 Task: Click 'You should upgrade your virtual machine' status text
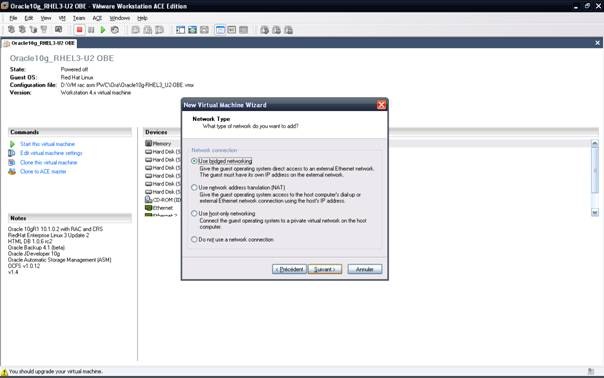tap(55, 371)
